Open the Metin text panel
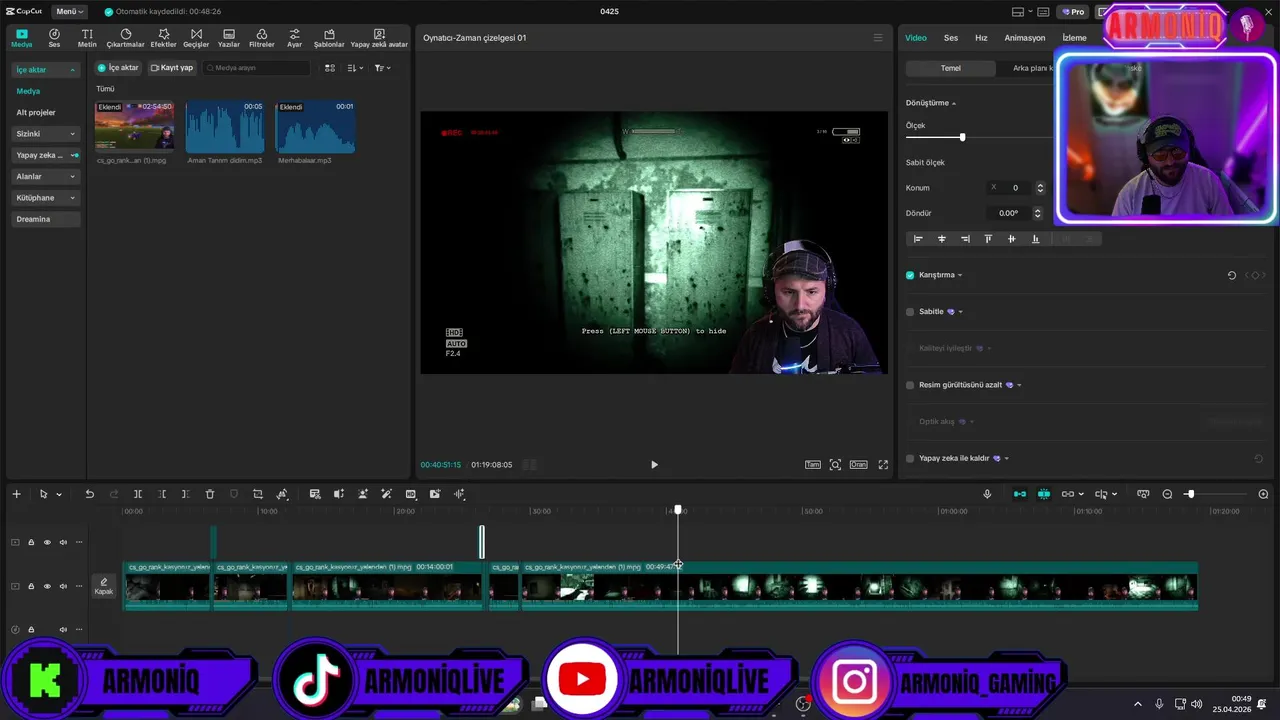Screen dimensions: 1280x720 click(87, 38)
